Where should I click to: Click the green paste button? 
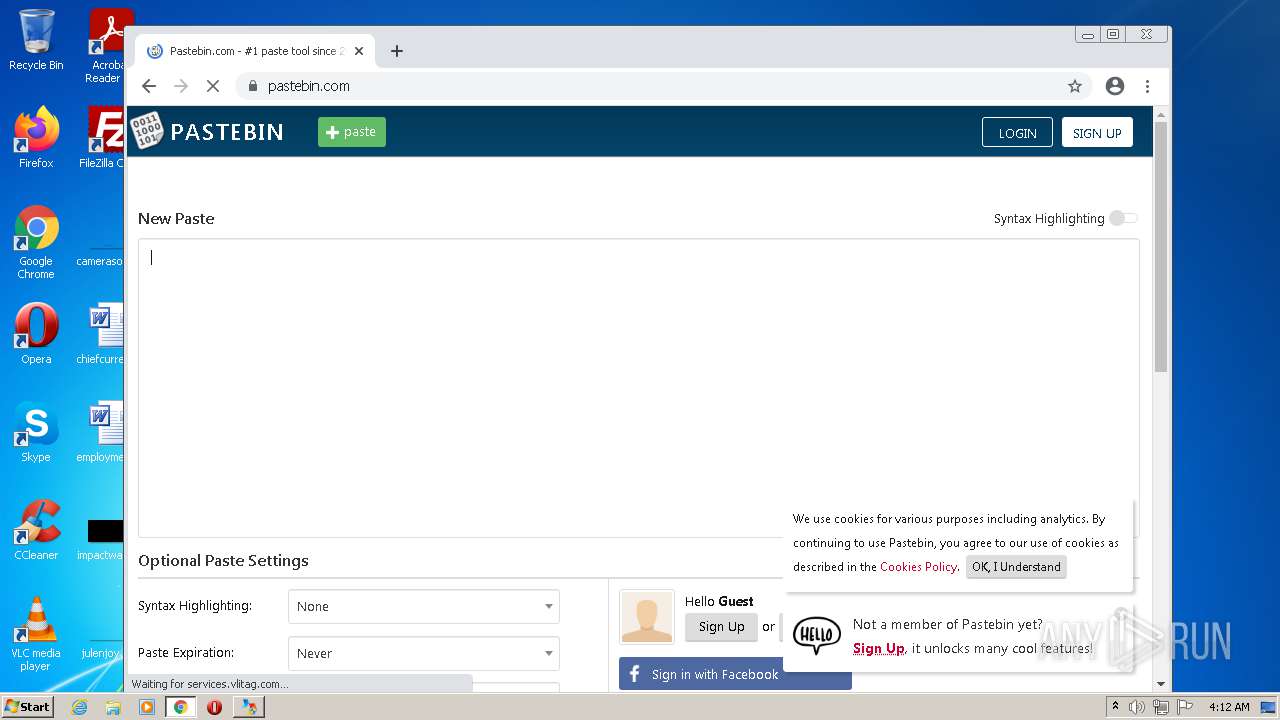(x=352, y=132)
